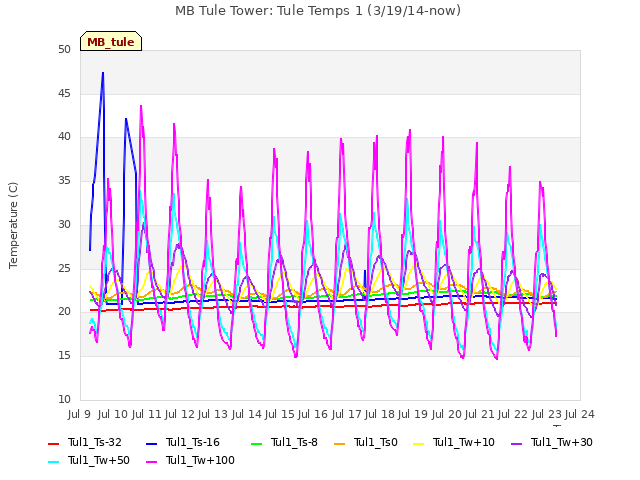This screenshot has height=480, width=640.
Task: Click the 40 value on y-axis
Action: [x=64, y=137]
